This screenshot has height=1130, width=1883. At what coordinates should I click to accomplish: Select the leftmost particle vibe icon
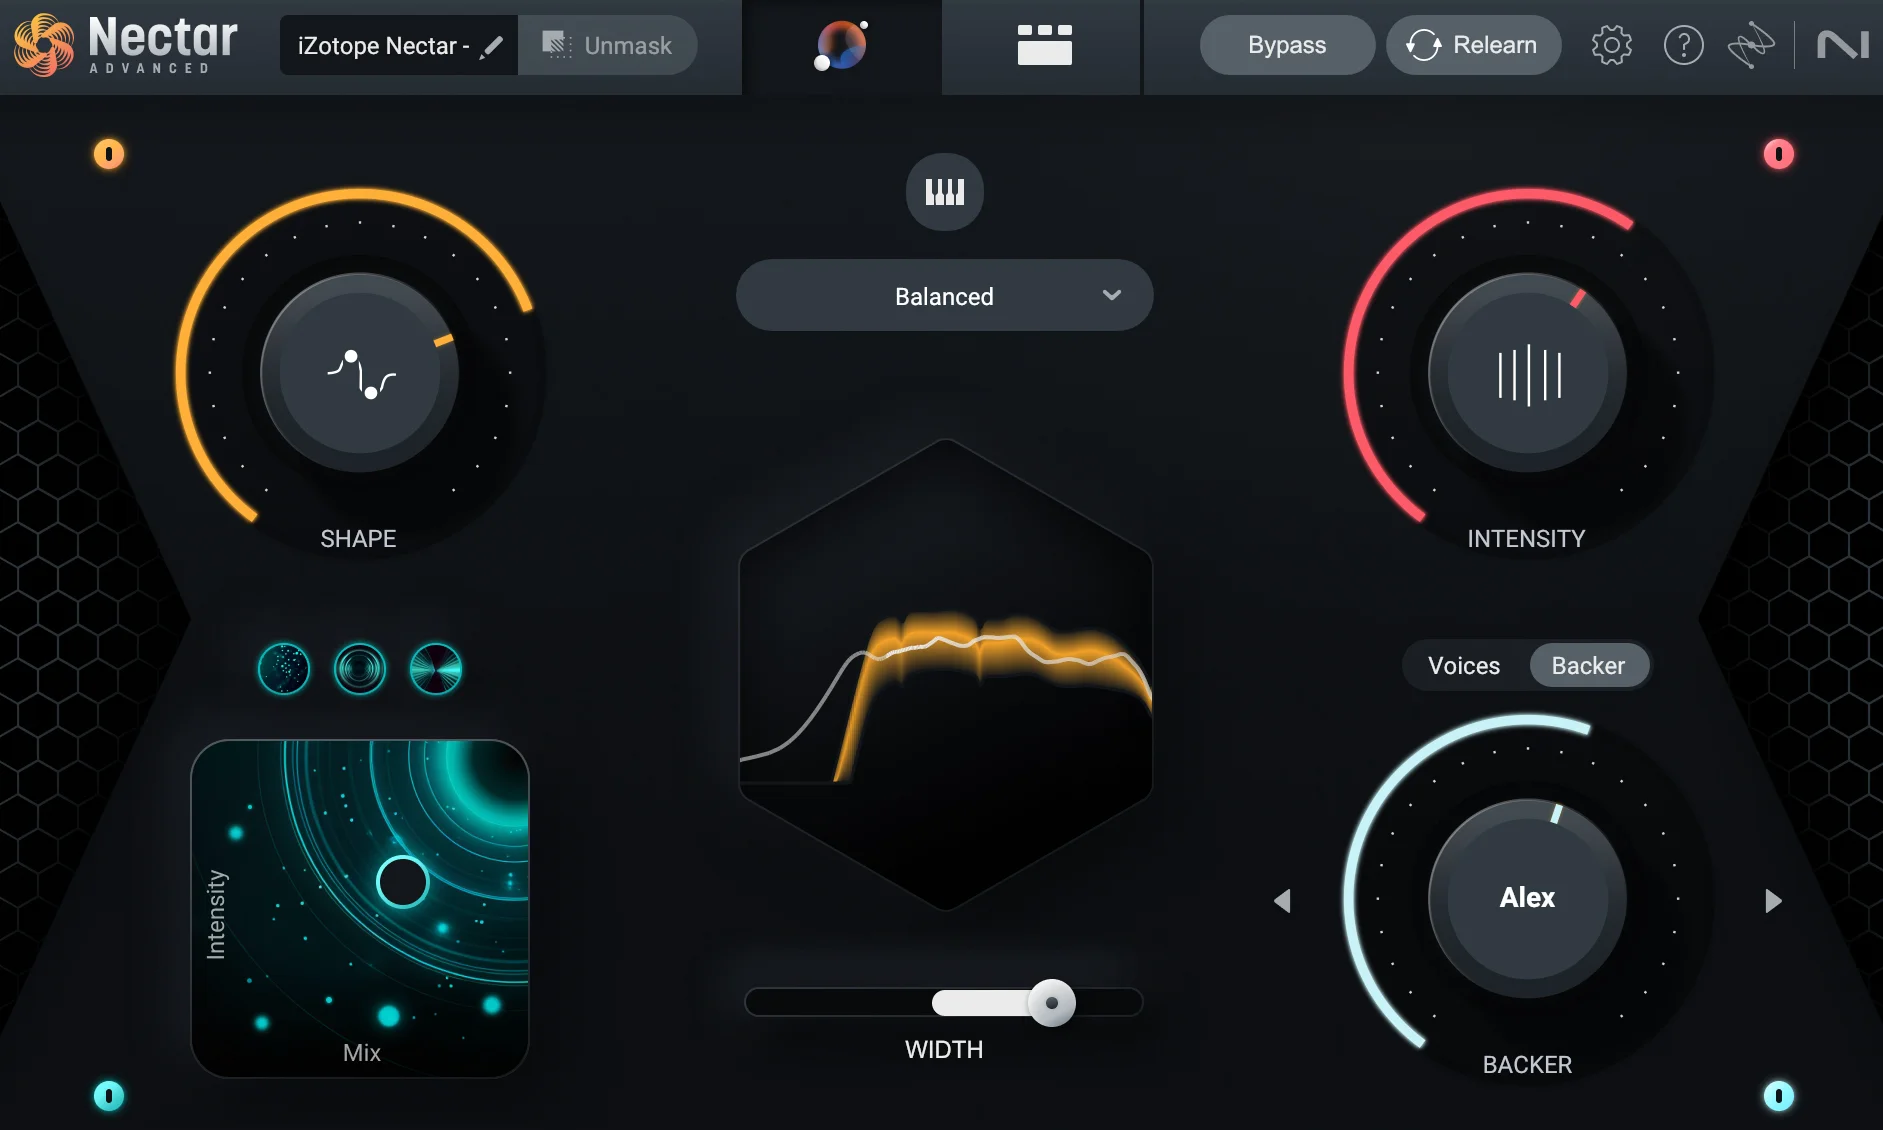(x=283, y=668)
